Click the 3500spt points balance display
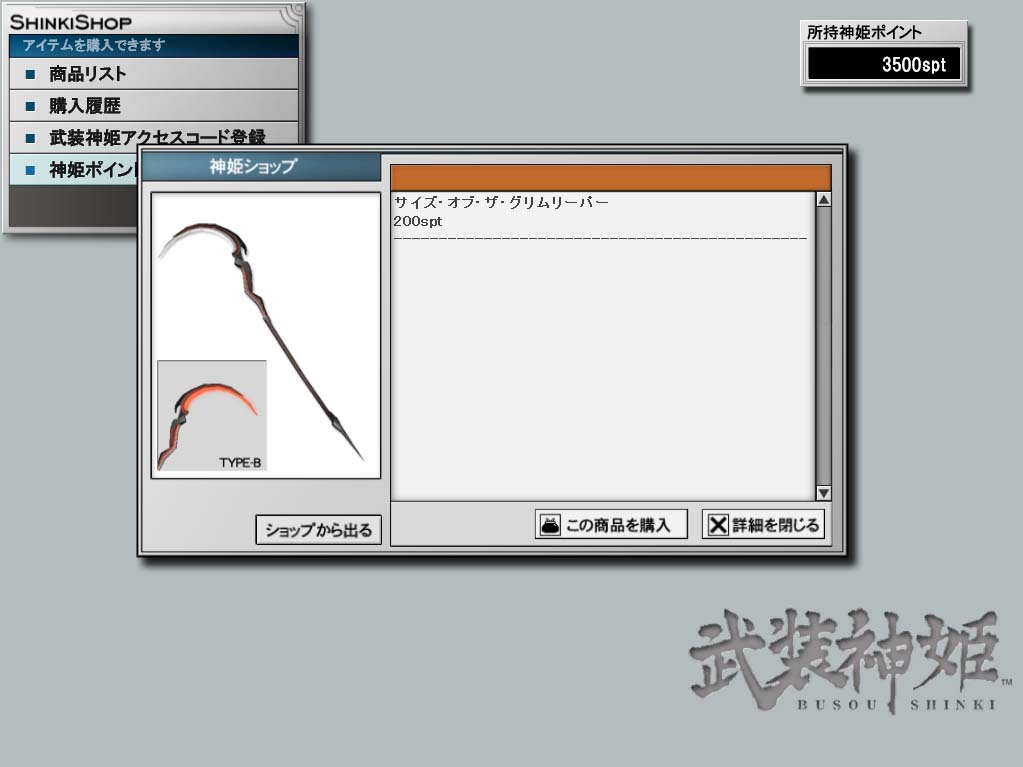The height and width of the screenshot is (767, 1023). click(884, 65)
